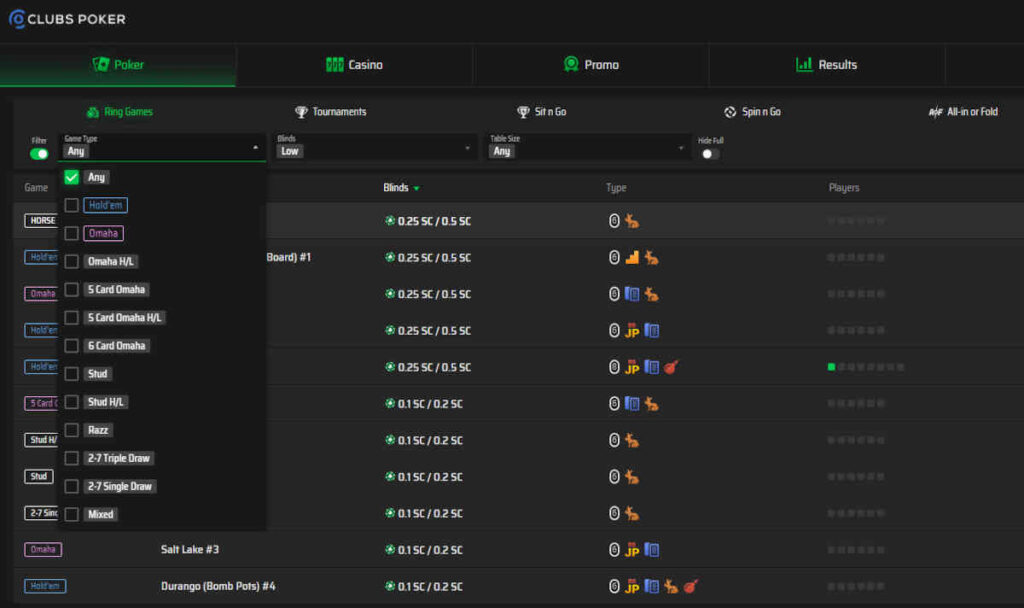This screenshot has width=1024, height=608.
Task: Click the Omaha tag on Salt Lake row
Action: [x=43, y=549]
